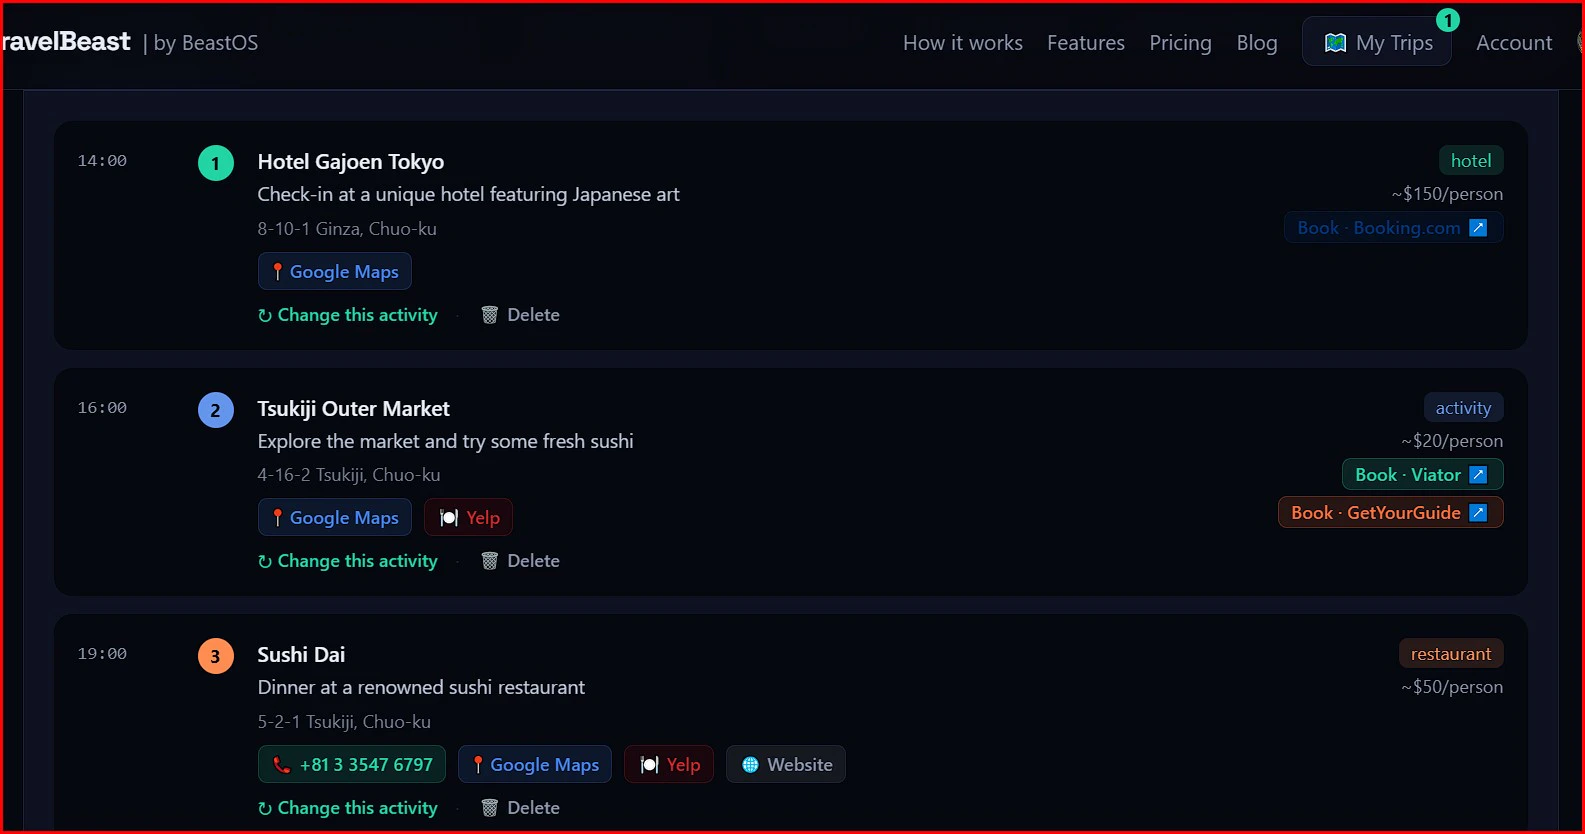Click the Yelp plate icon for Sushi Dai
This screenshot has width=1585, height=834.
(x=649, y=765)
